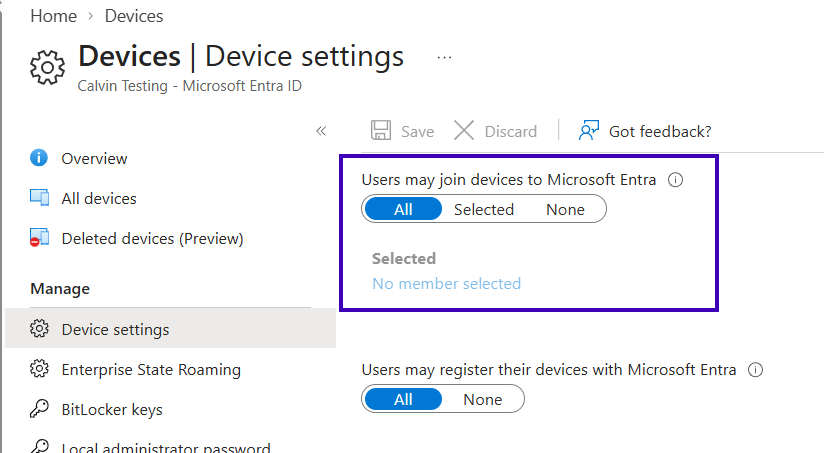Click No member selected link

click(x=447, y=284)
